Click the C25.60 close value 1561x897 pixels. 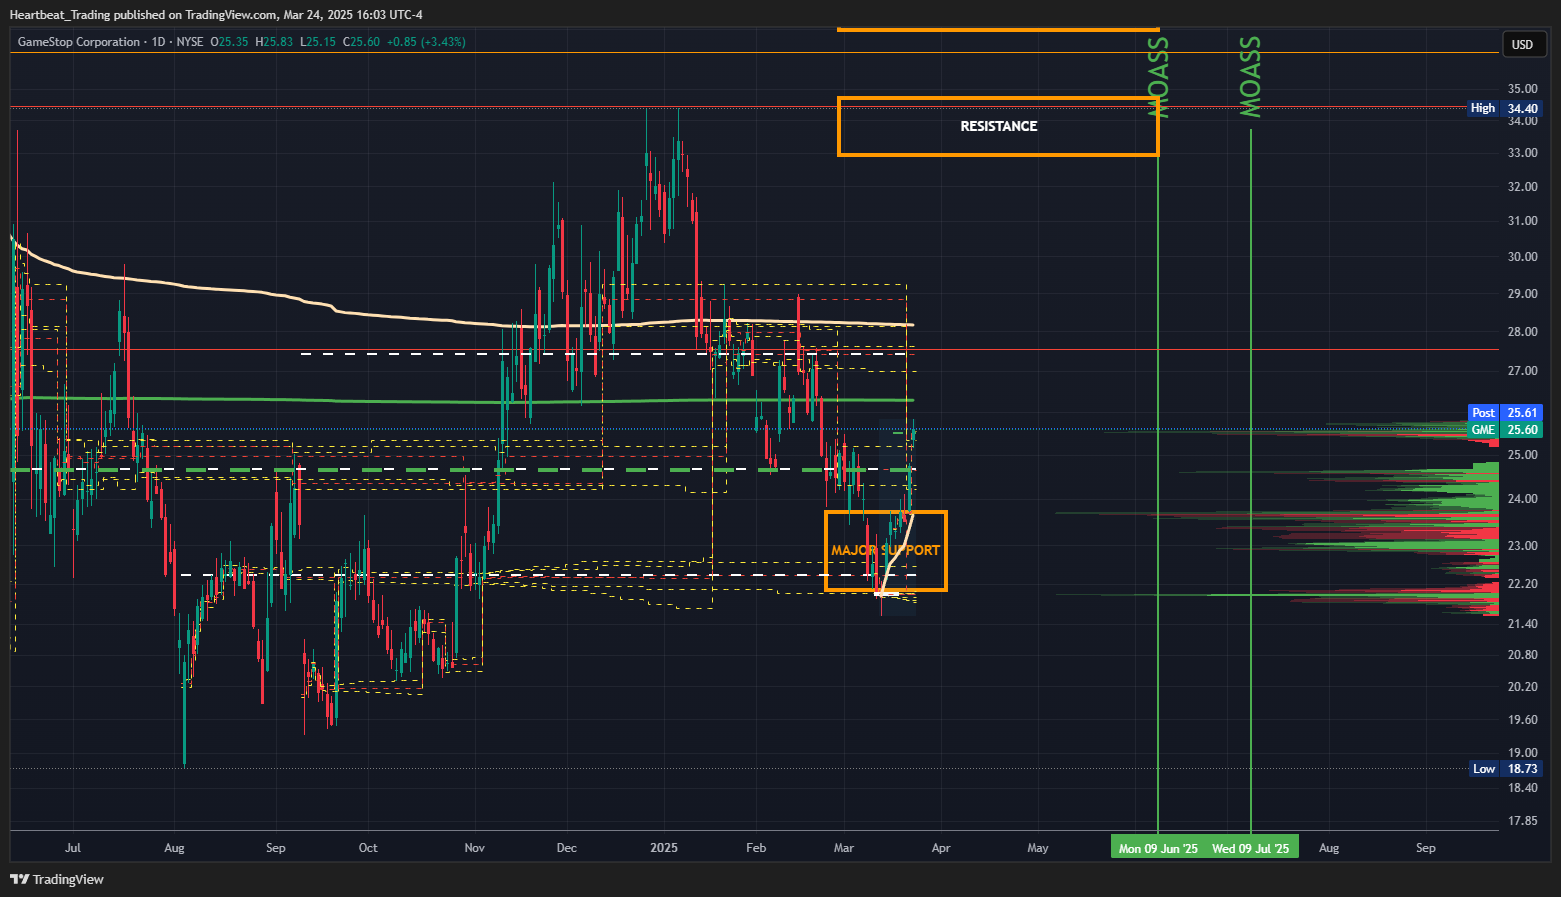tap(361, 42)
